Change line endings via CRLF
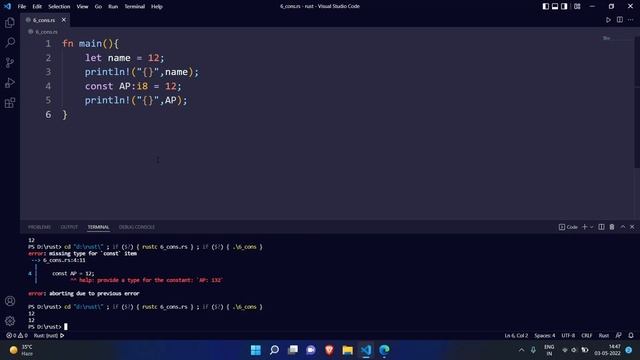Screen dimensions: 640x360 587,336
